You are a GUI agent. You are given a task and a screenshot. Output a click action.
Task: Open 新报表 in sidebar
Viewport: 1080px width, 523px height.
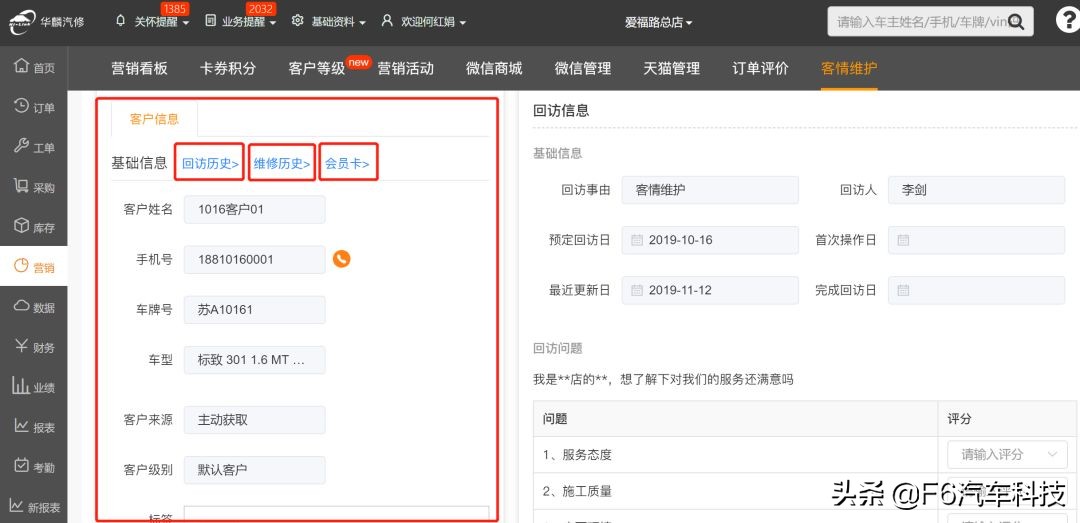click(34, 506)
